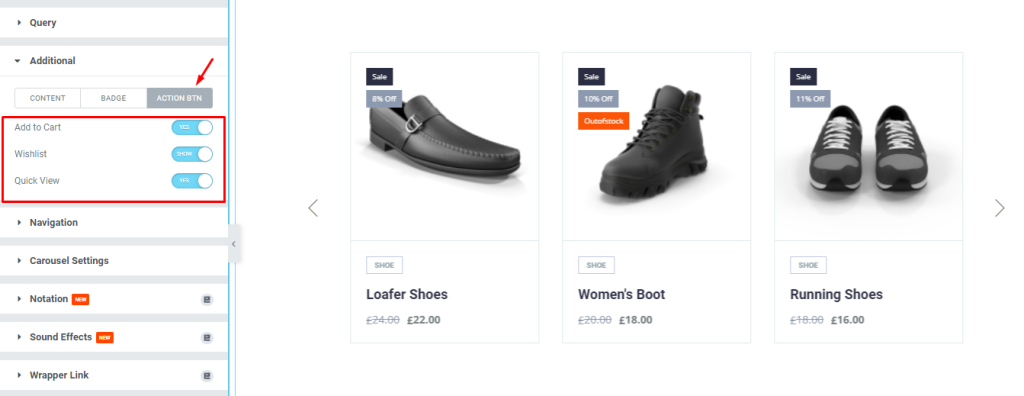This screenshot has width=1024, height=396.
Task: Click the Wrapper Link section lock icon
Action: (207, 376)
